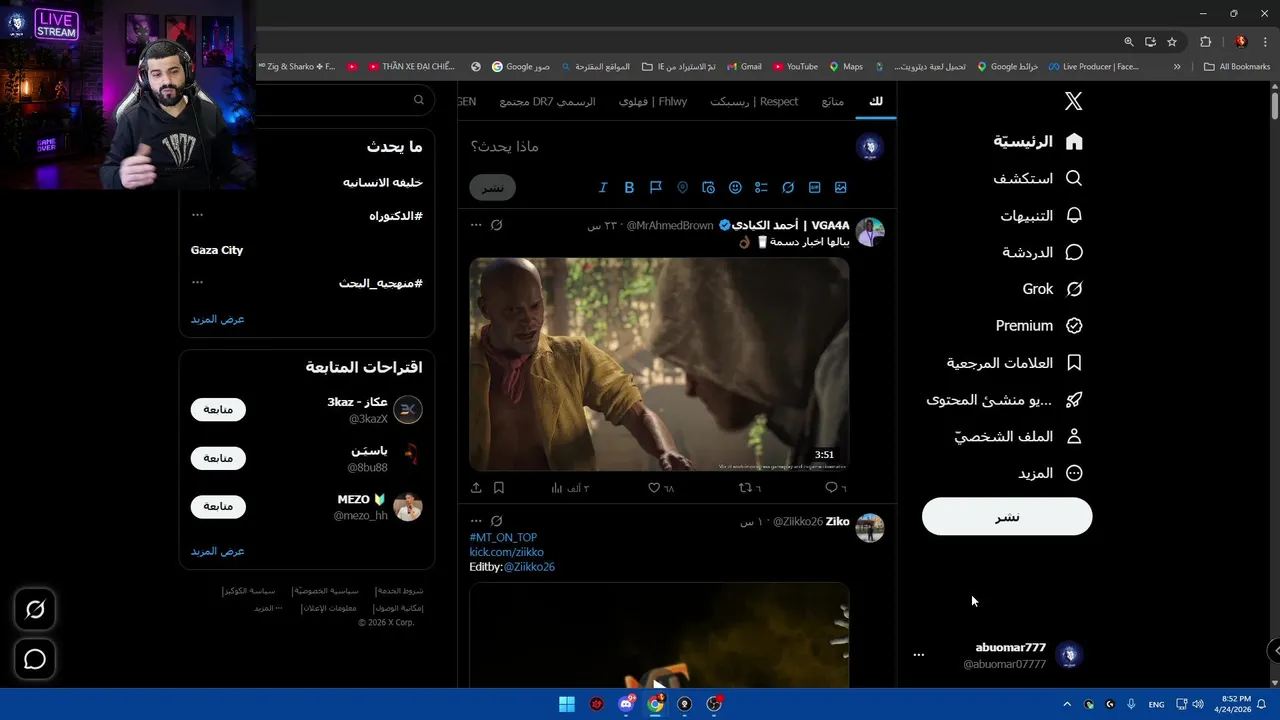Open the Gaza City trend

pyautogui.click(x=217, y=250)
